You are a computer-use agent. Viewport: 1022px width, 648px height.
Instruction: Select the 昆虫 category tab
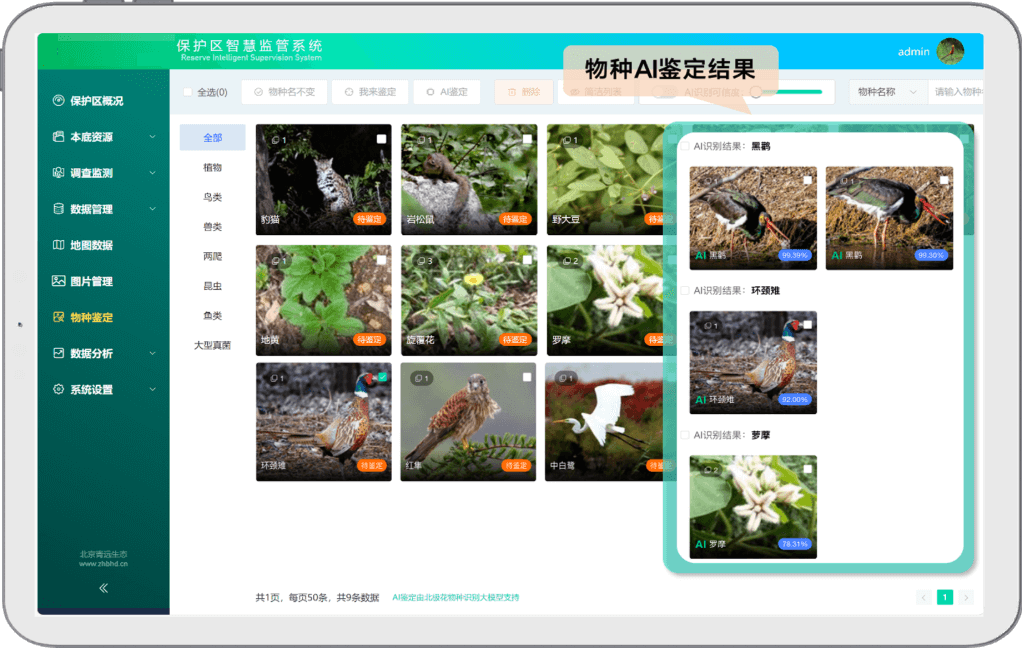point(212,286)
